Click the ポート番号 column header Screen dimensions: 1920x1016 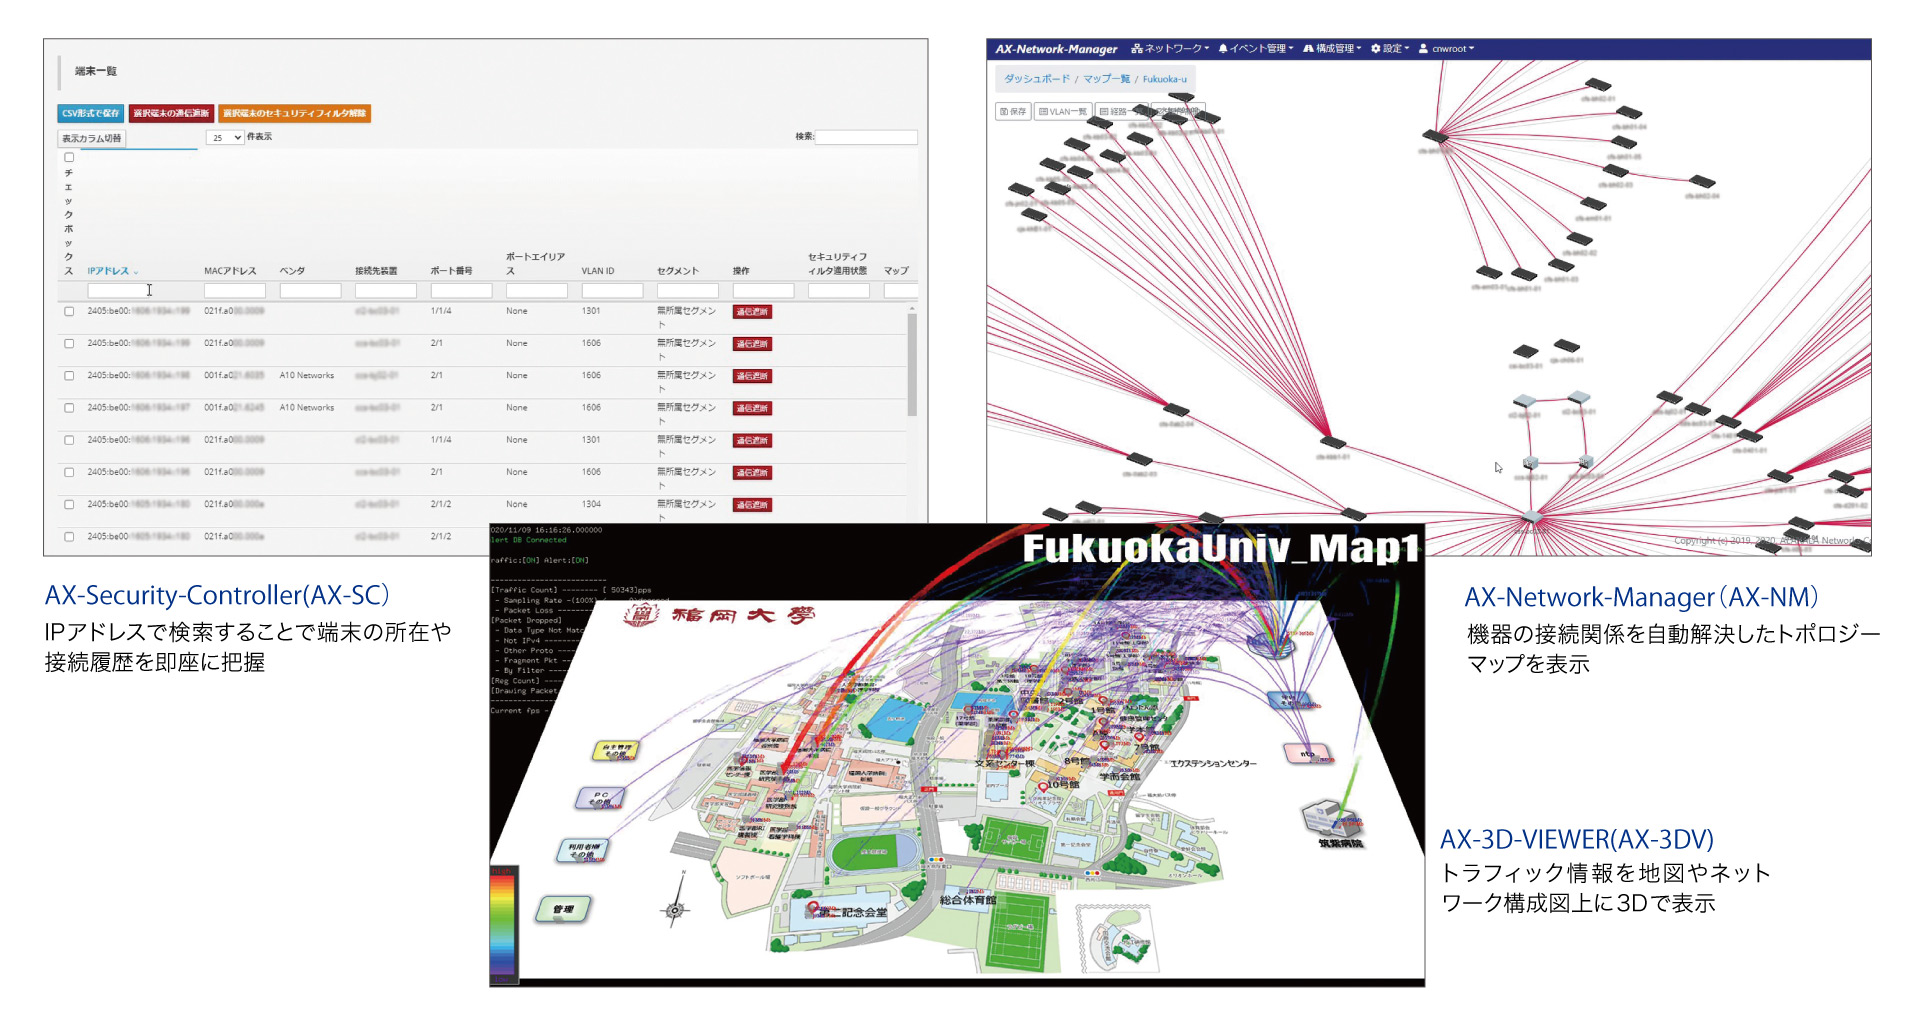(x=451, y=271)
